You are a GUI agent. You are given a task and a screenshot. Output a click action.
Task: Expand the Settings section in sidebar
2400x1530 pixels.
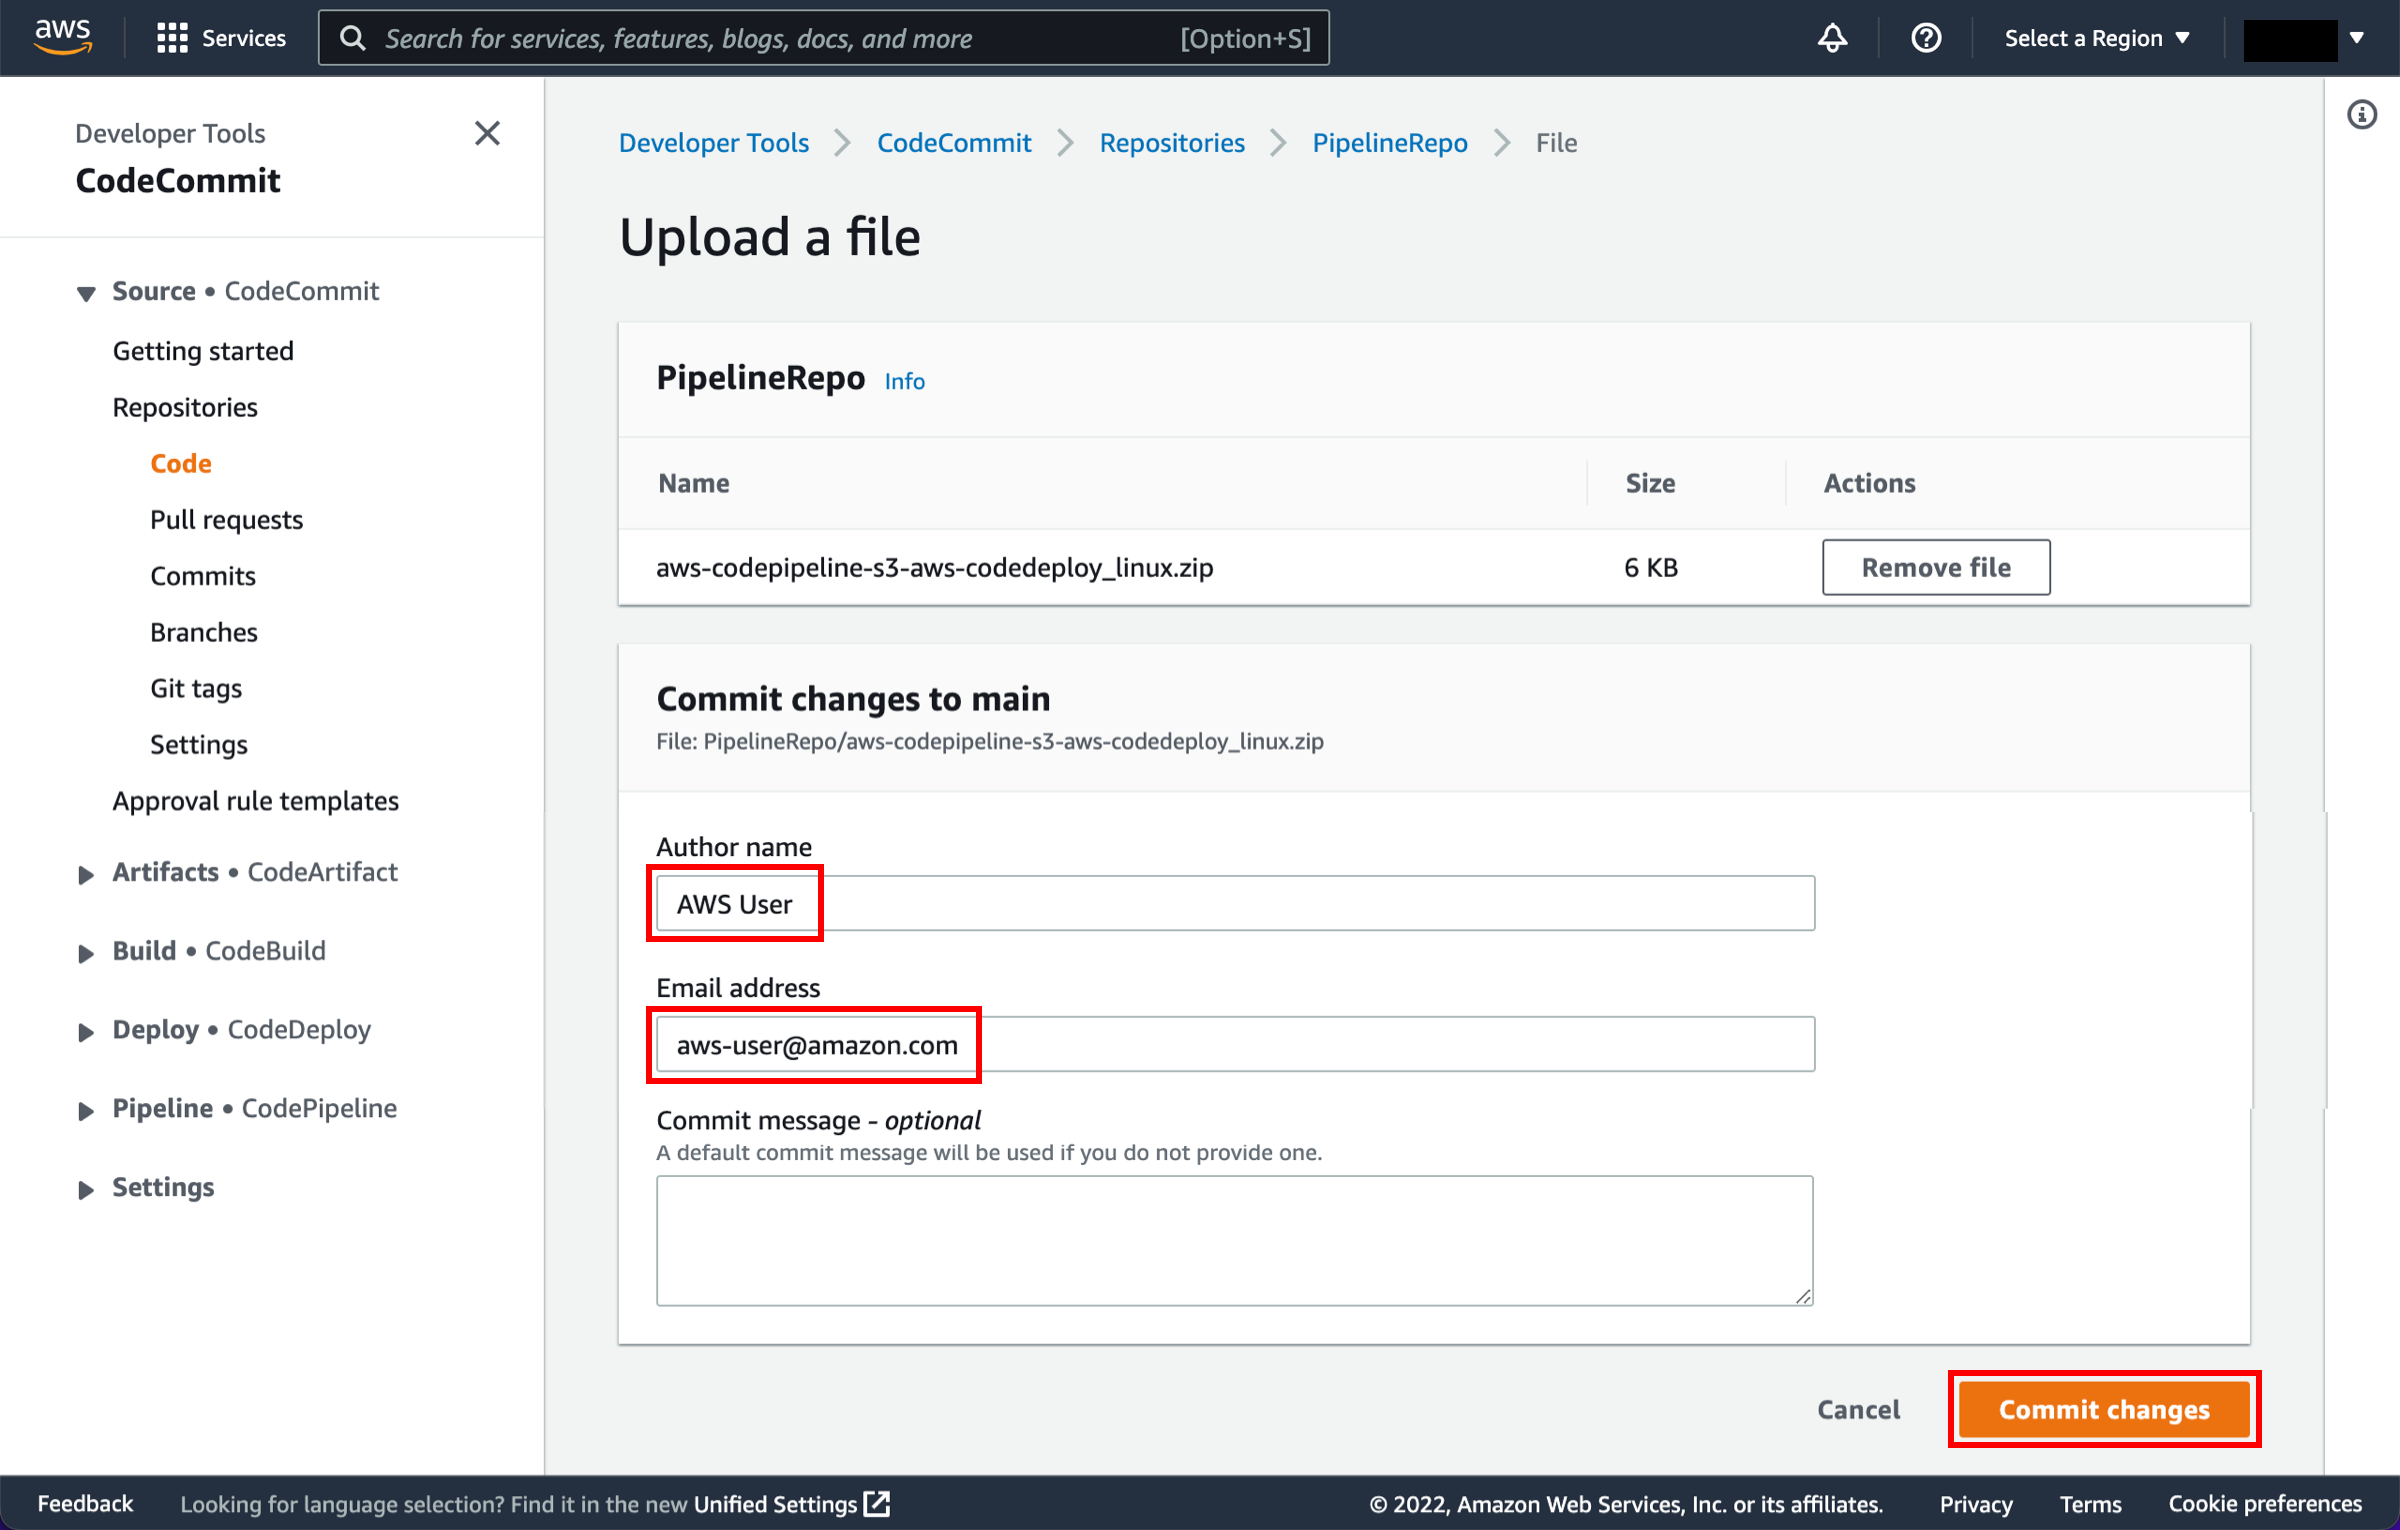point(86,1188)
